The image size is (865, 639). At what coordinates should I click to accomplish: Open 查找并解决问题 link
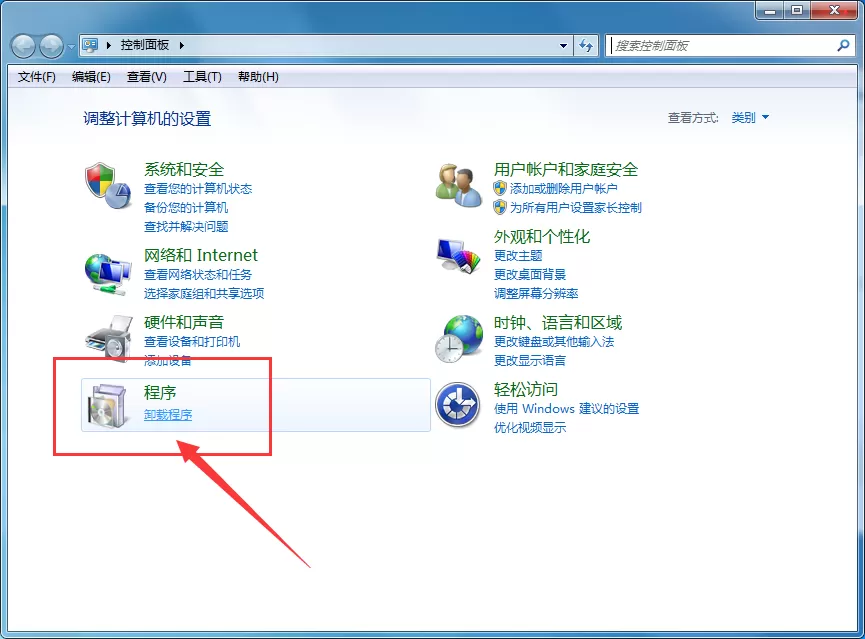[186, 226]
